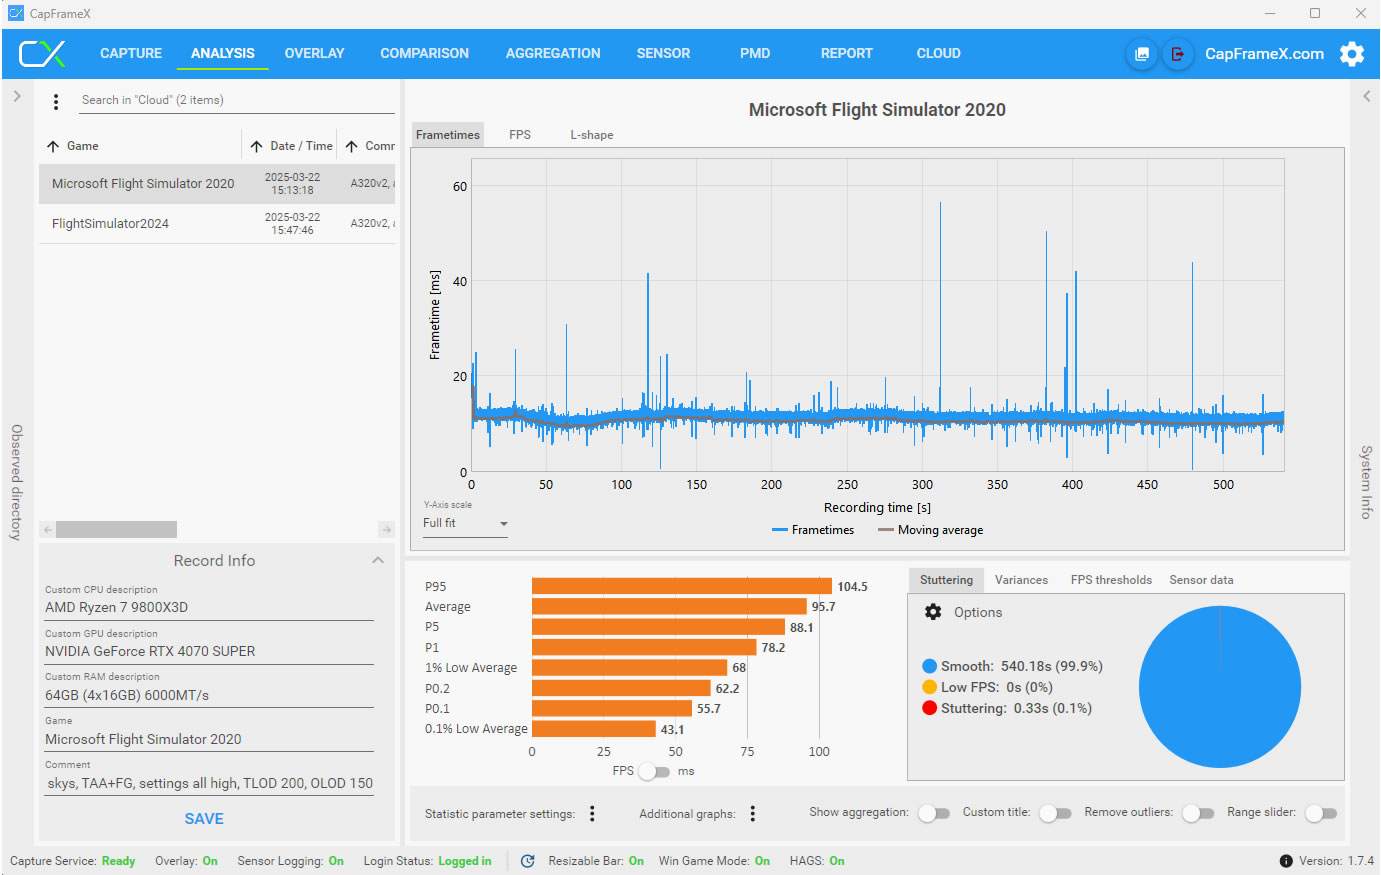
Task: Open Statistic parameter settings three-dot menu
Action: click(592, 814)
